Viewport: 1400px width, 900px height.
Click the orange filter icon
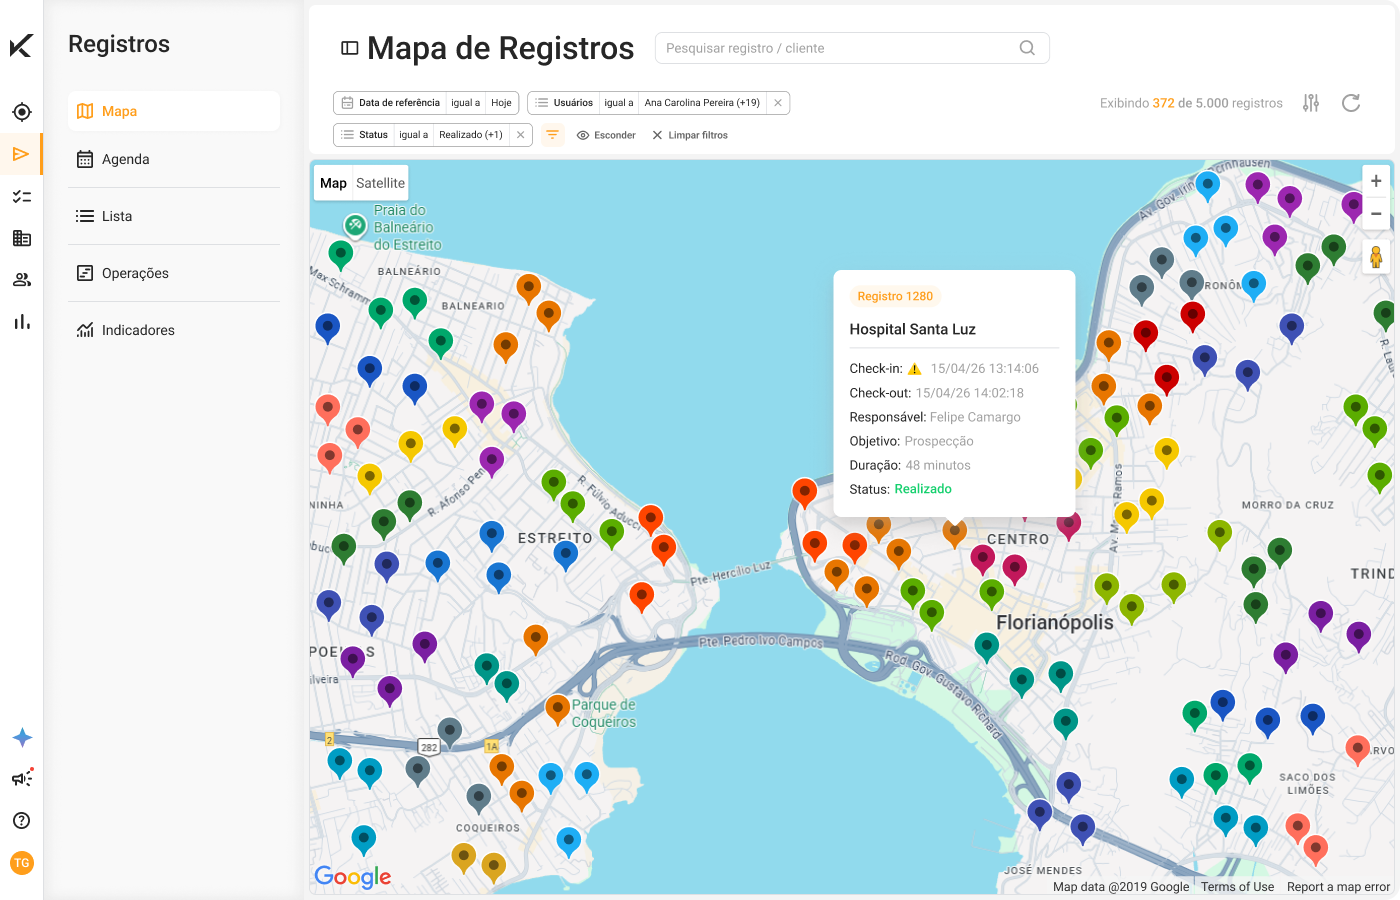[x=552, y=135]
